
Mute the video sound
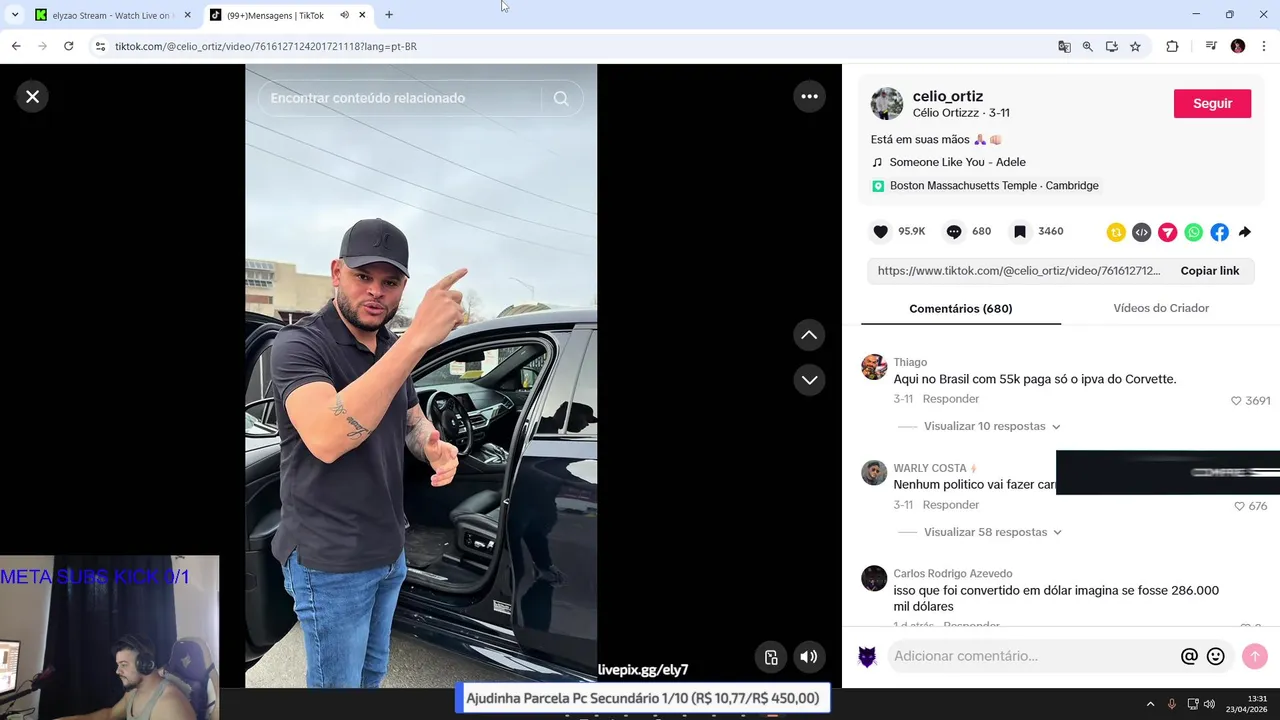809,657
